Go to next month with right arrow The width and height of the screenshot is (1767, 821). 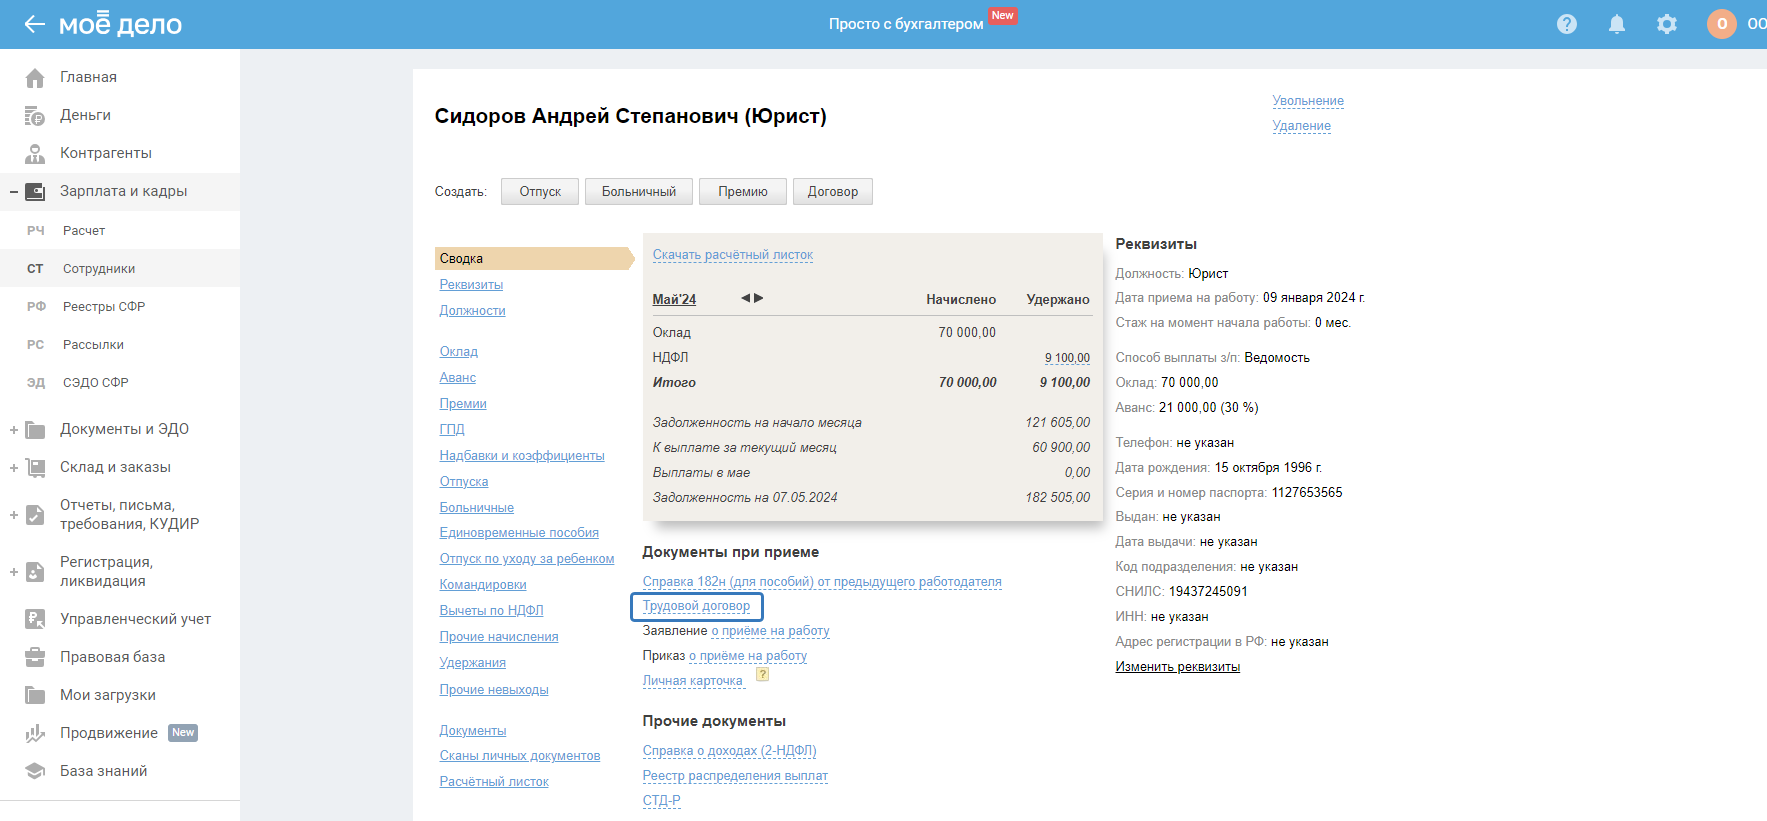(759, 298)
